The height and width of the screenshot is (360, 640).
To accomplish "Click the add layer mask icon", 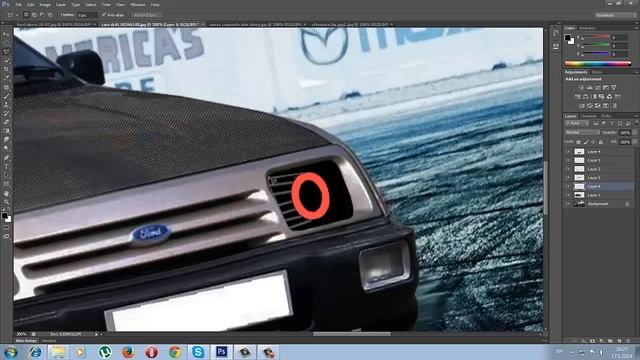I will [592, 340].
